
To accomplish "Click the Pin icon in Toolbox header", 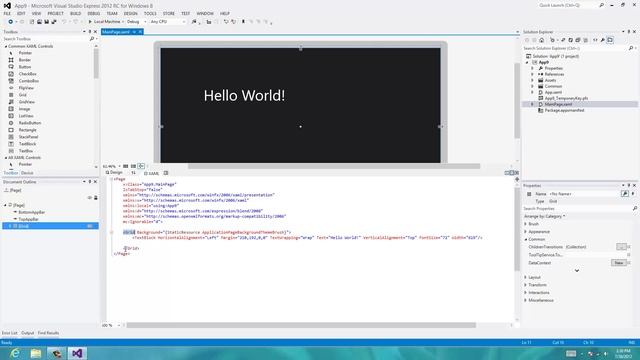I will point(90,31).
